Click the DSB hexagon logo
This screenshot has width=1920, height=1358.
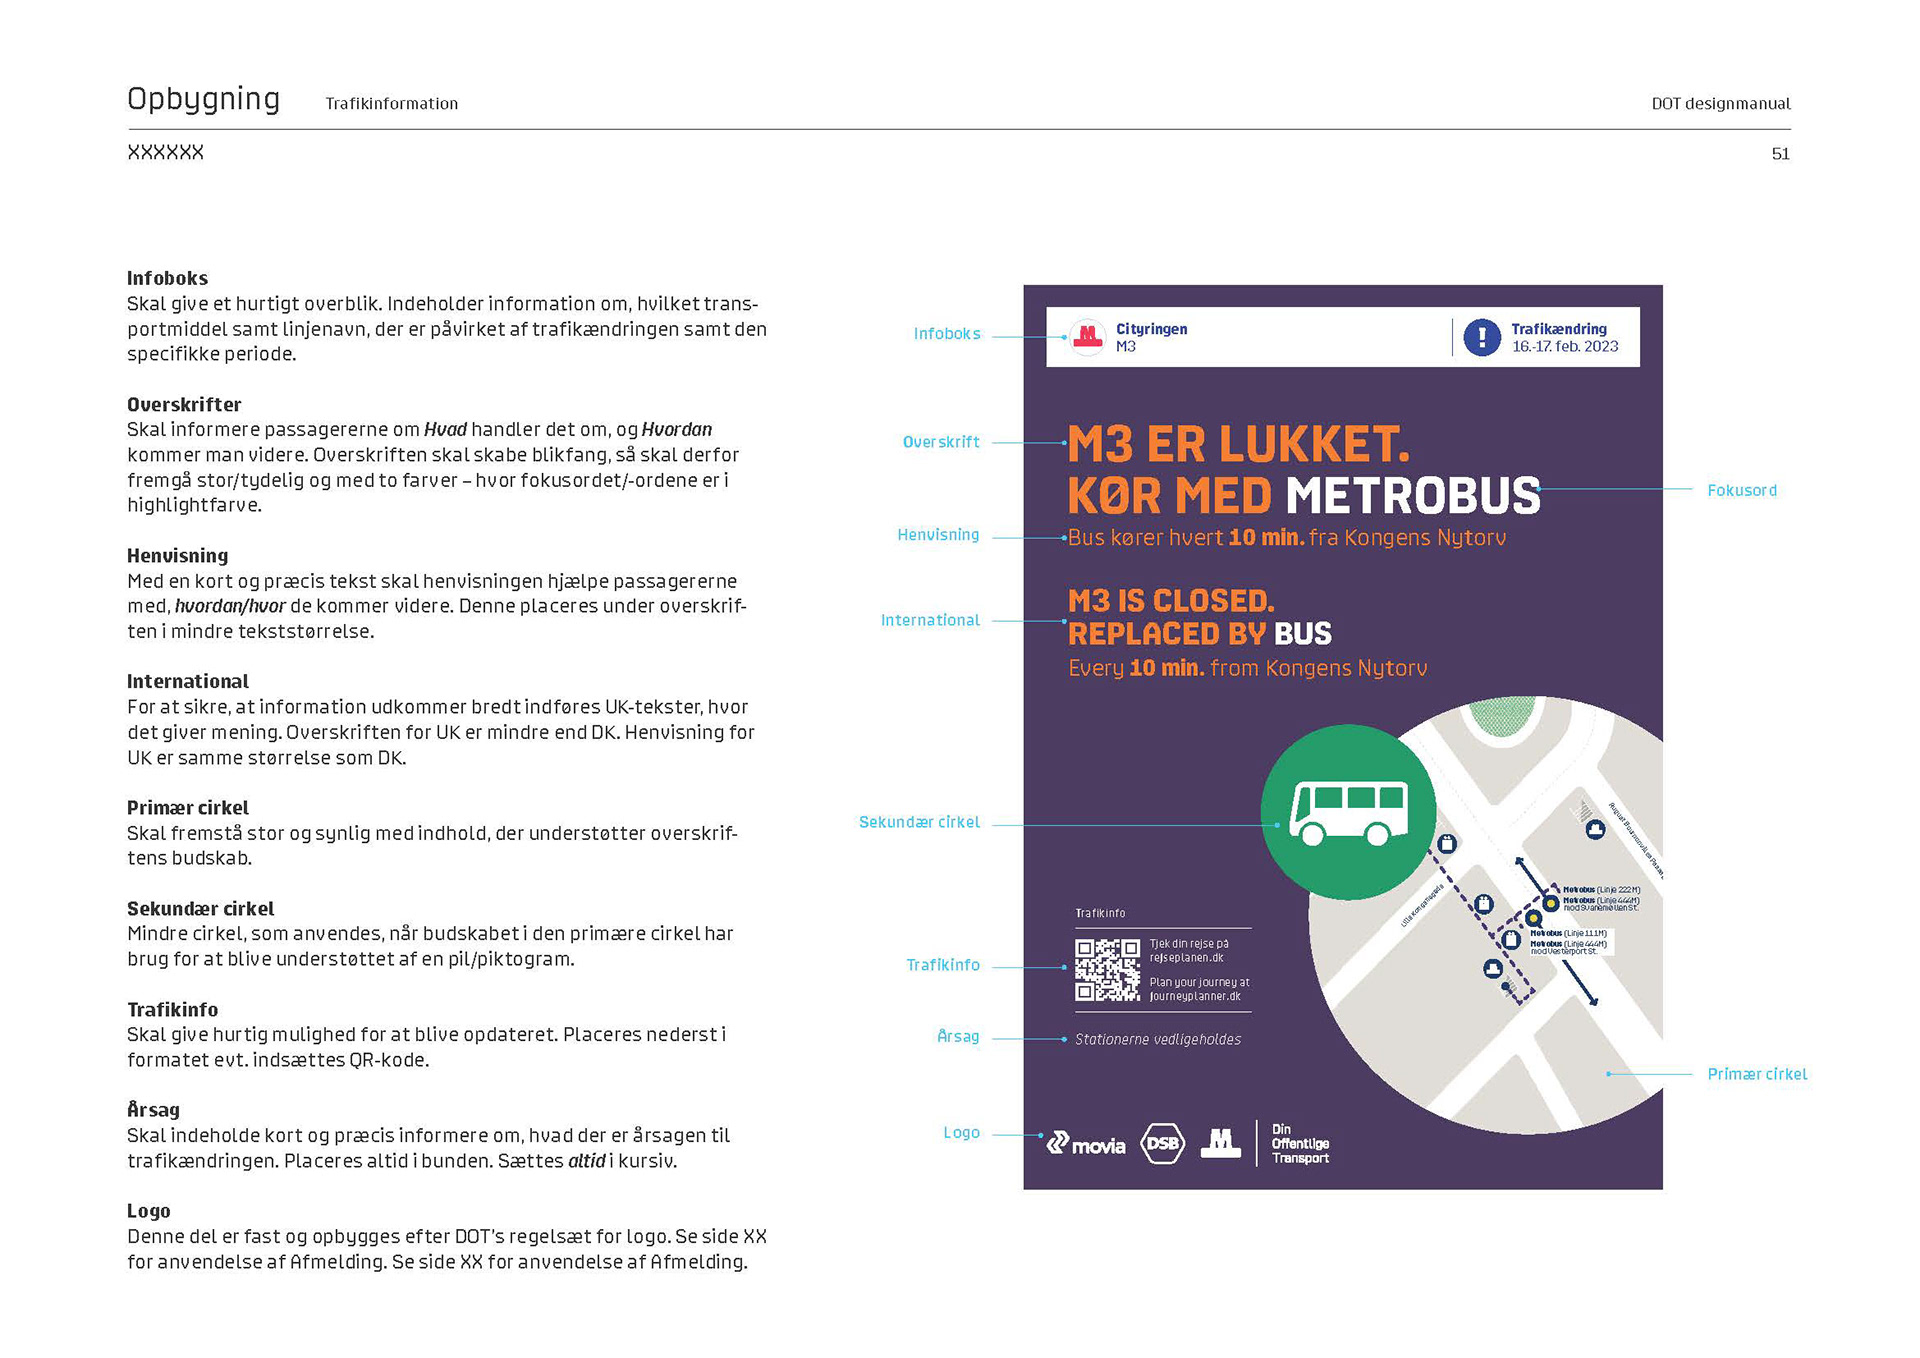pyautogui.click(x=1162, y=1143)
